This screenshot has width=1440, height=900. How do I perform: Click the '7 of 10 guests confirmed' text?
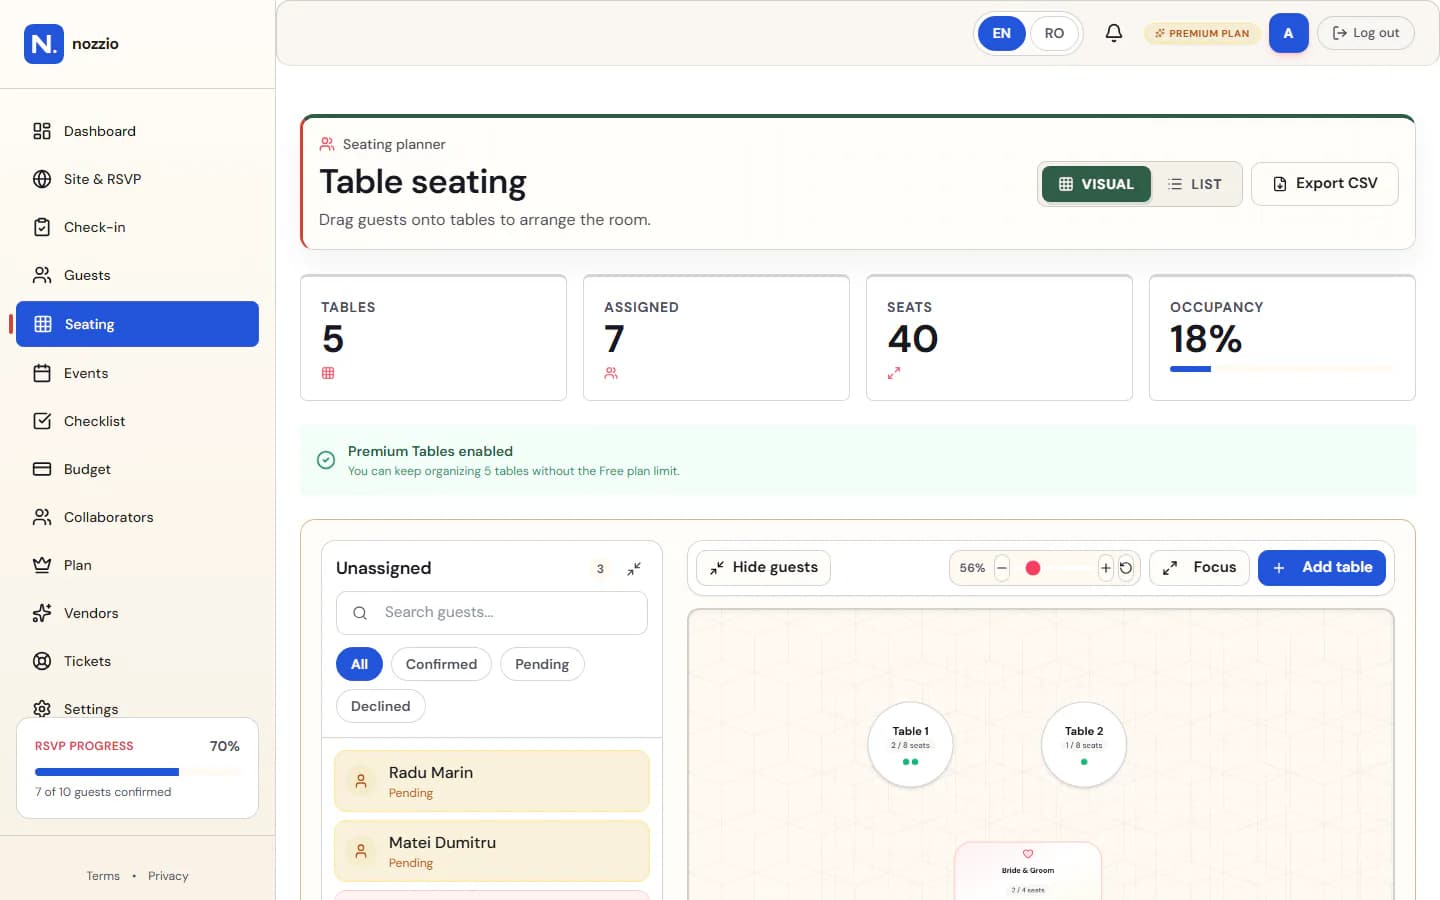coord(103,792)
